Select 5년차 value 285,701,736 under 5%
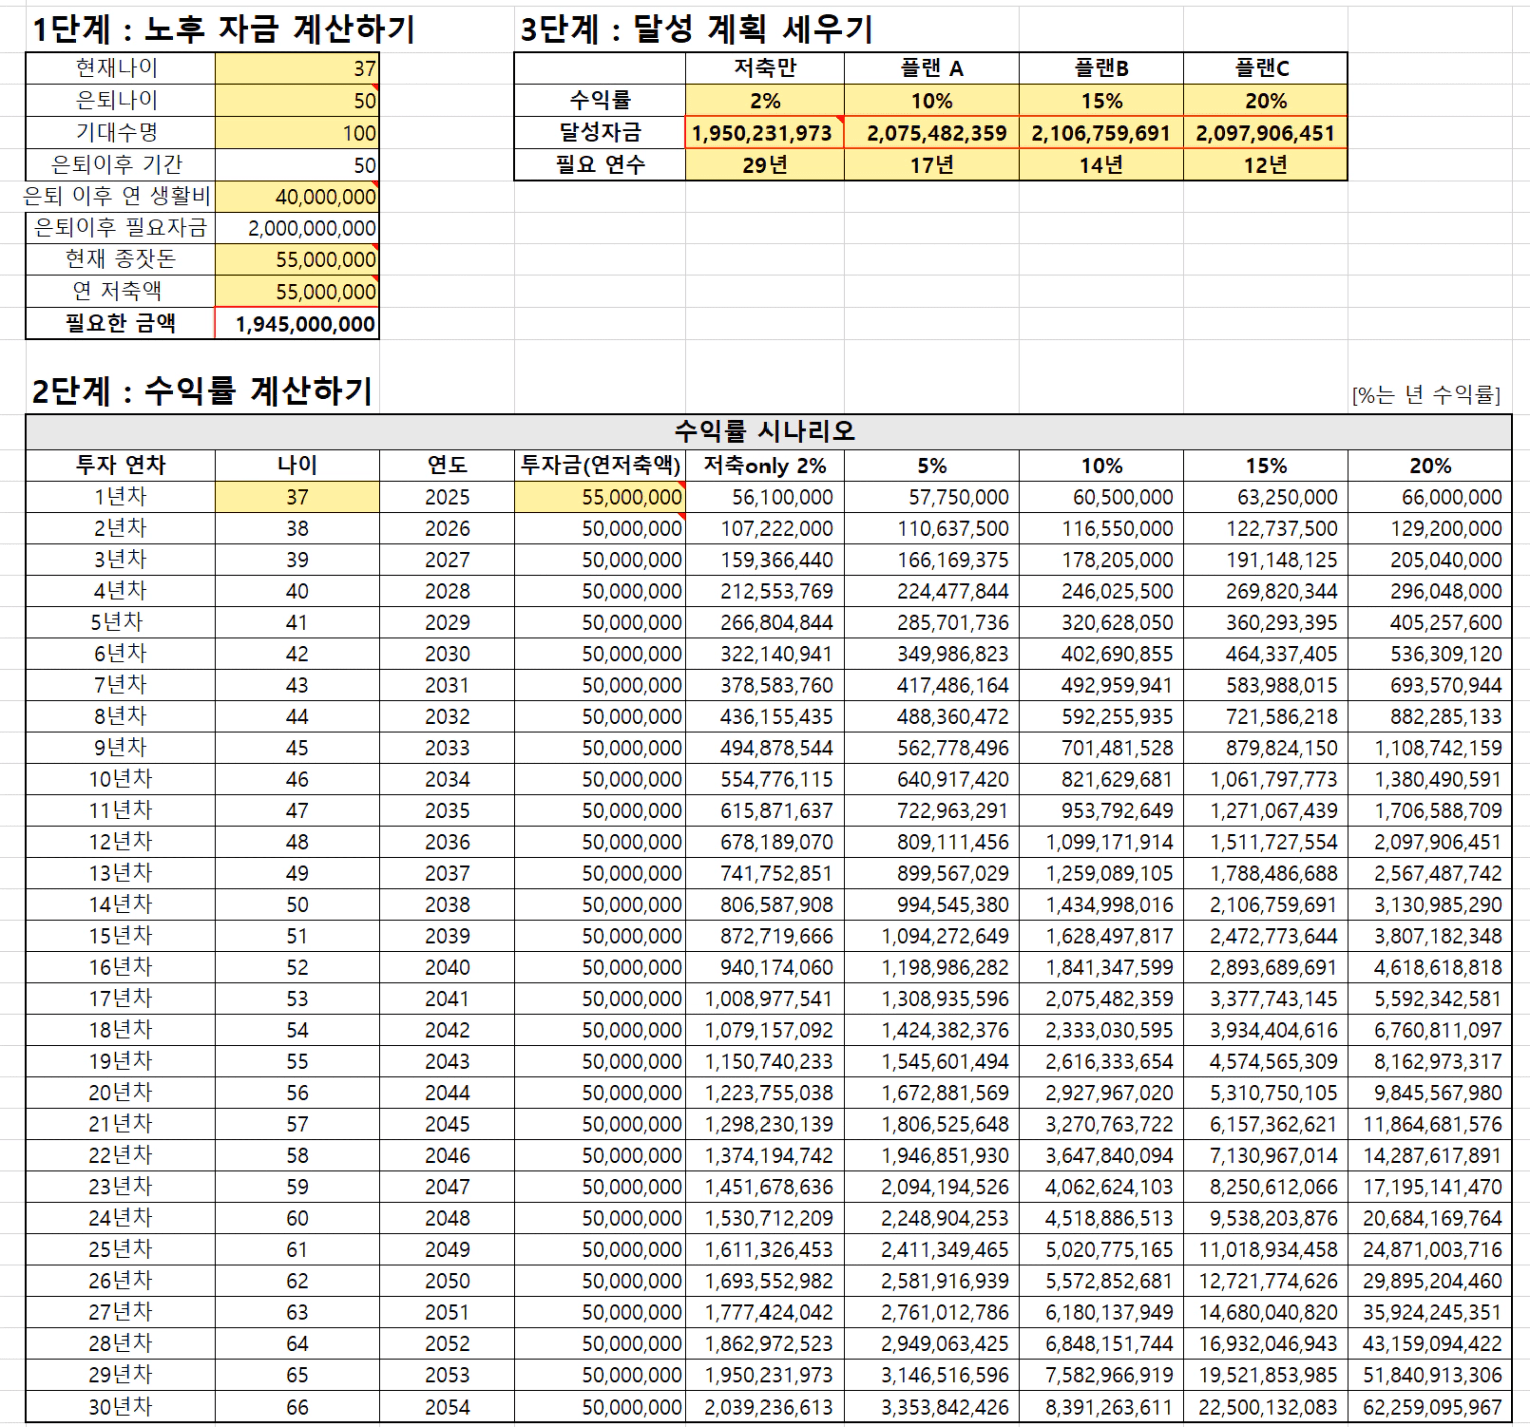This screenshot has height=1427, width=1530. point(932,622)
